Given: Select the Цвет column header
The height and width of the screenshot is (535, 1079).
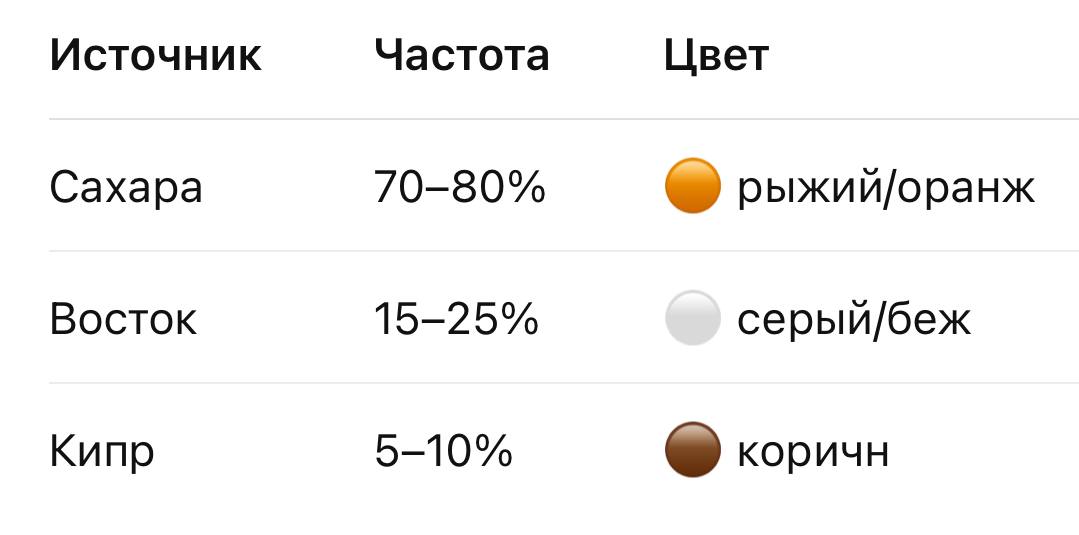Looking at the screenshot, I should (x=716, y=55).
